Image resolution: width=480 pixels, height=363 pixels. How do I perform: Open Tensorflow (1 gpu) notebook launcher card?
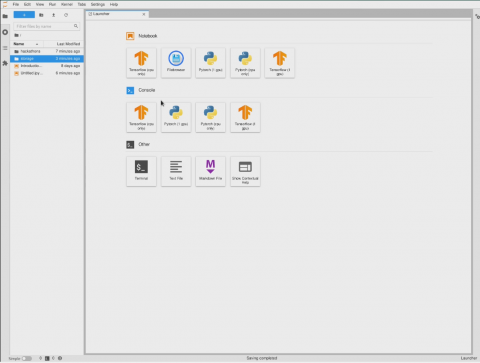[280, 63]
